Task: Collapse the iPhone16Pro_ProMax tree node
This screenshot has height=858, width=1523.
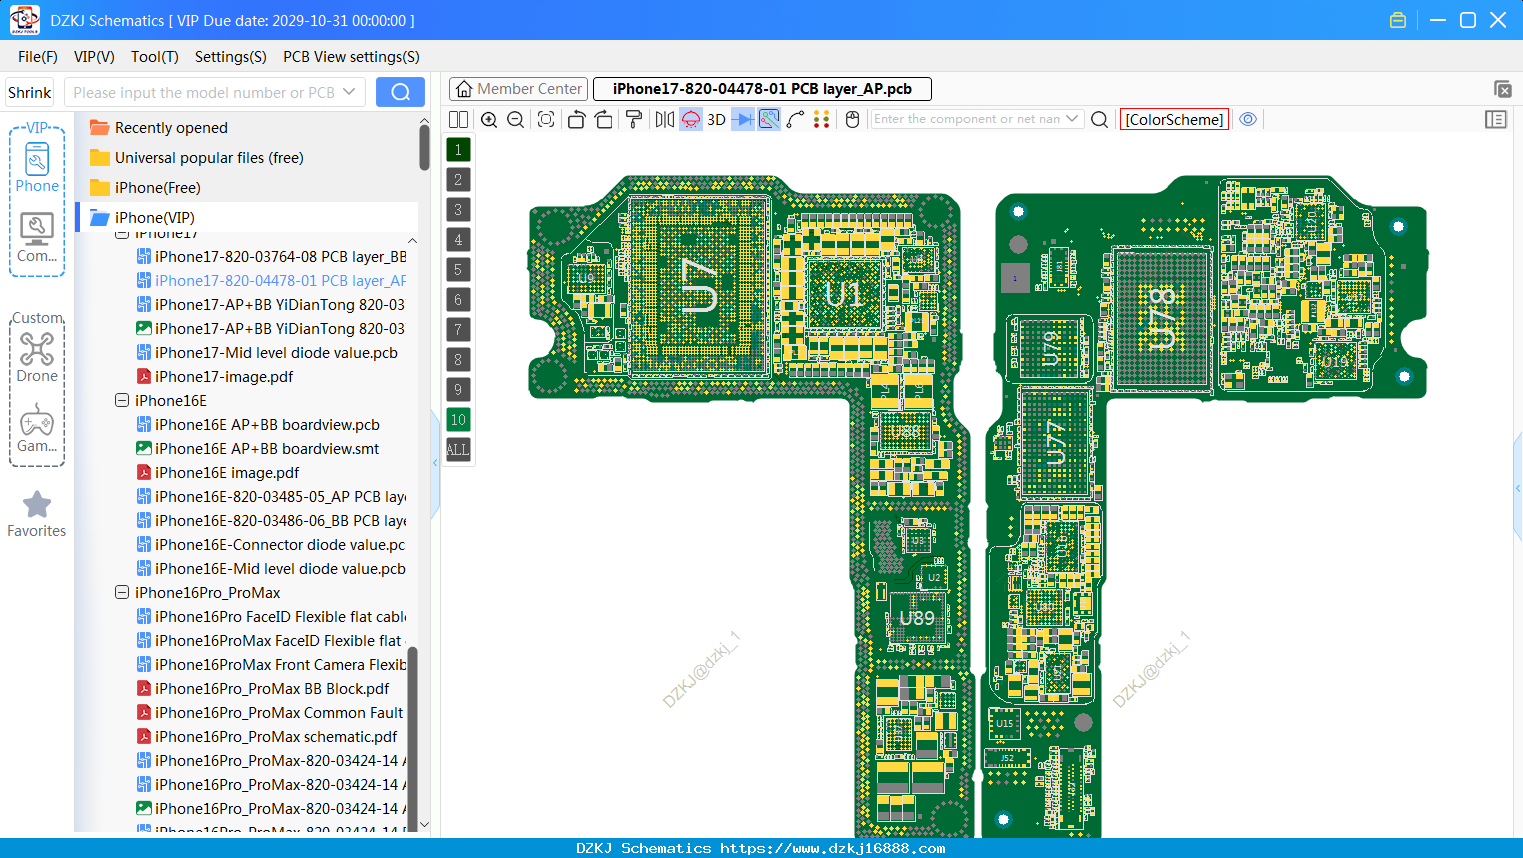Action: [122, 592]
